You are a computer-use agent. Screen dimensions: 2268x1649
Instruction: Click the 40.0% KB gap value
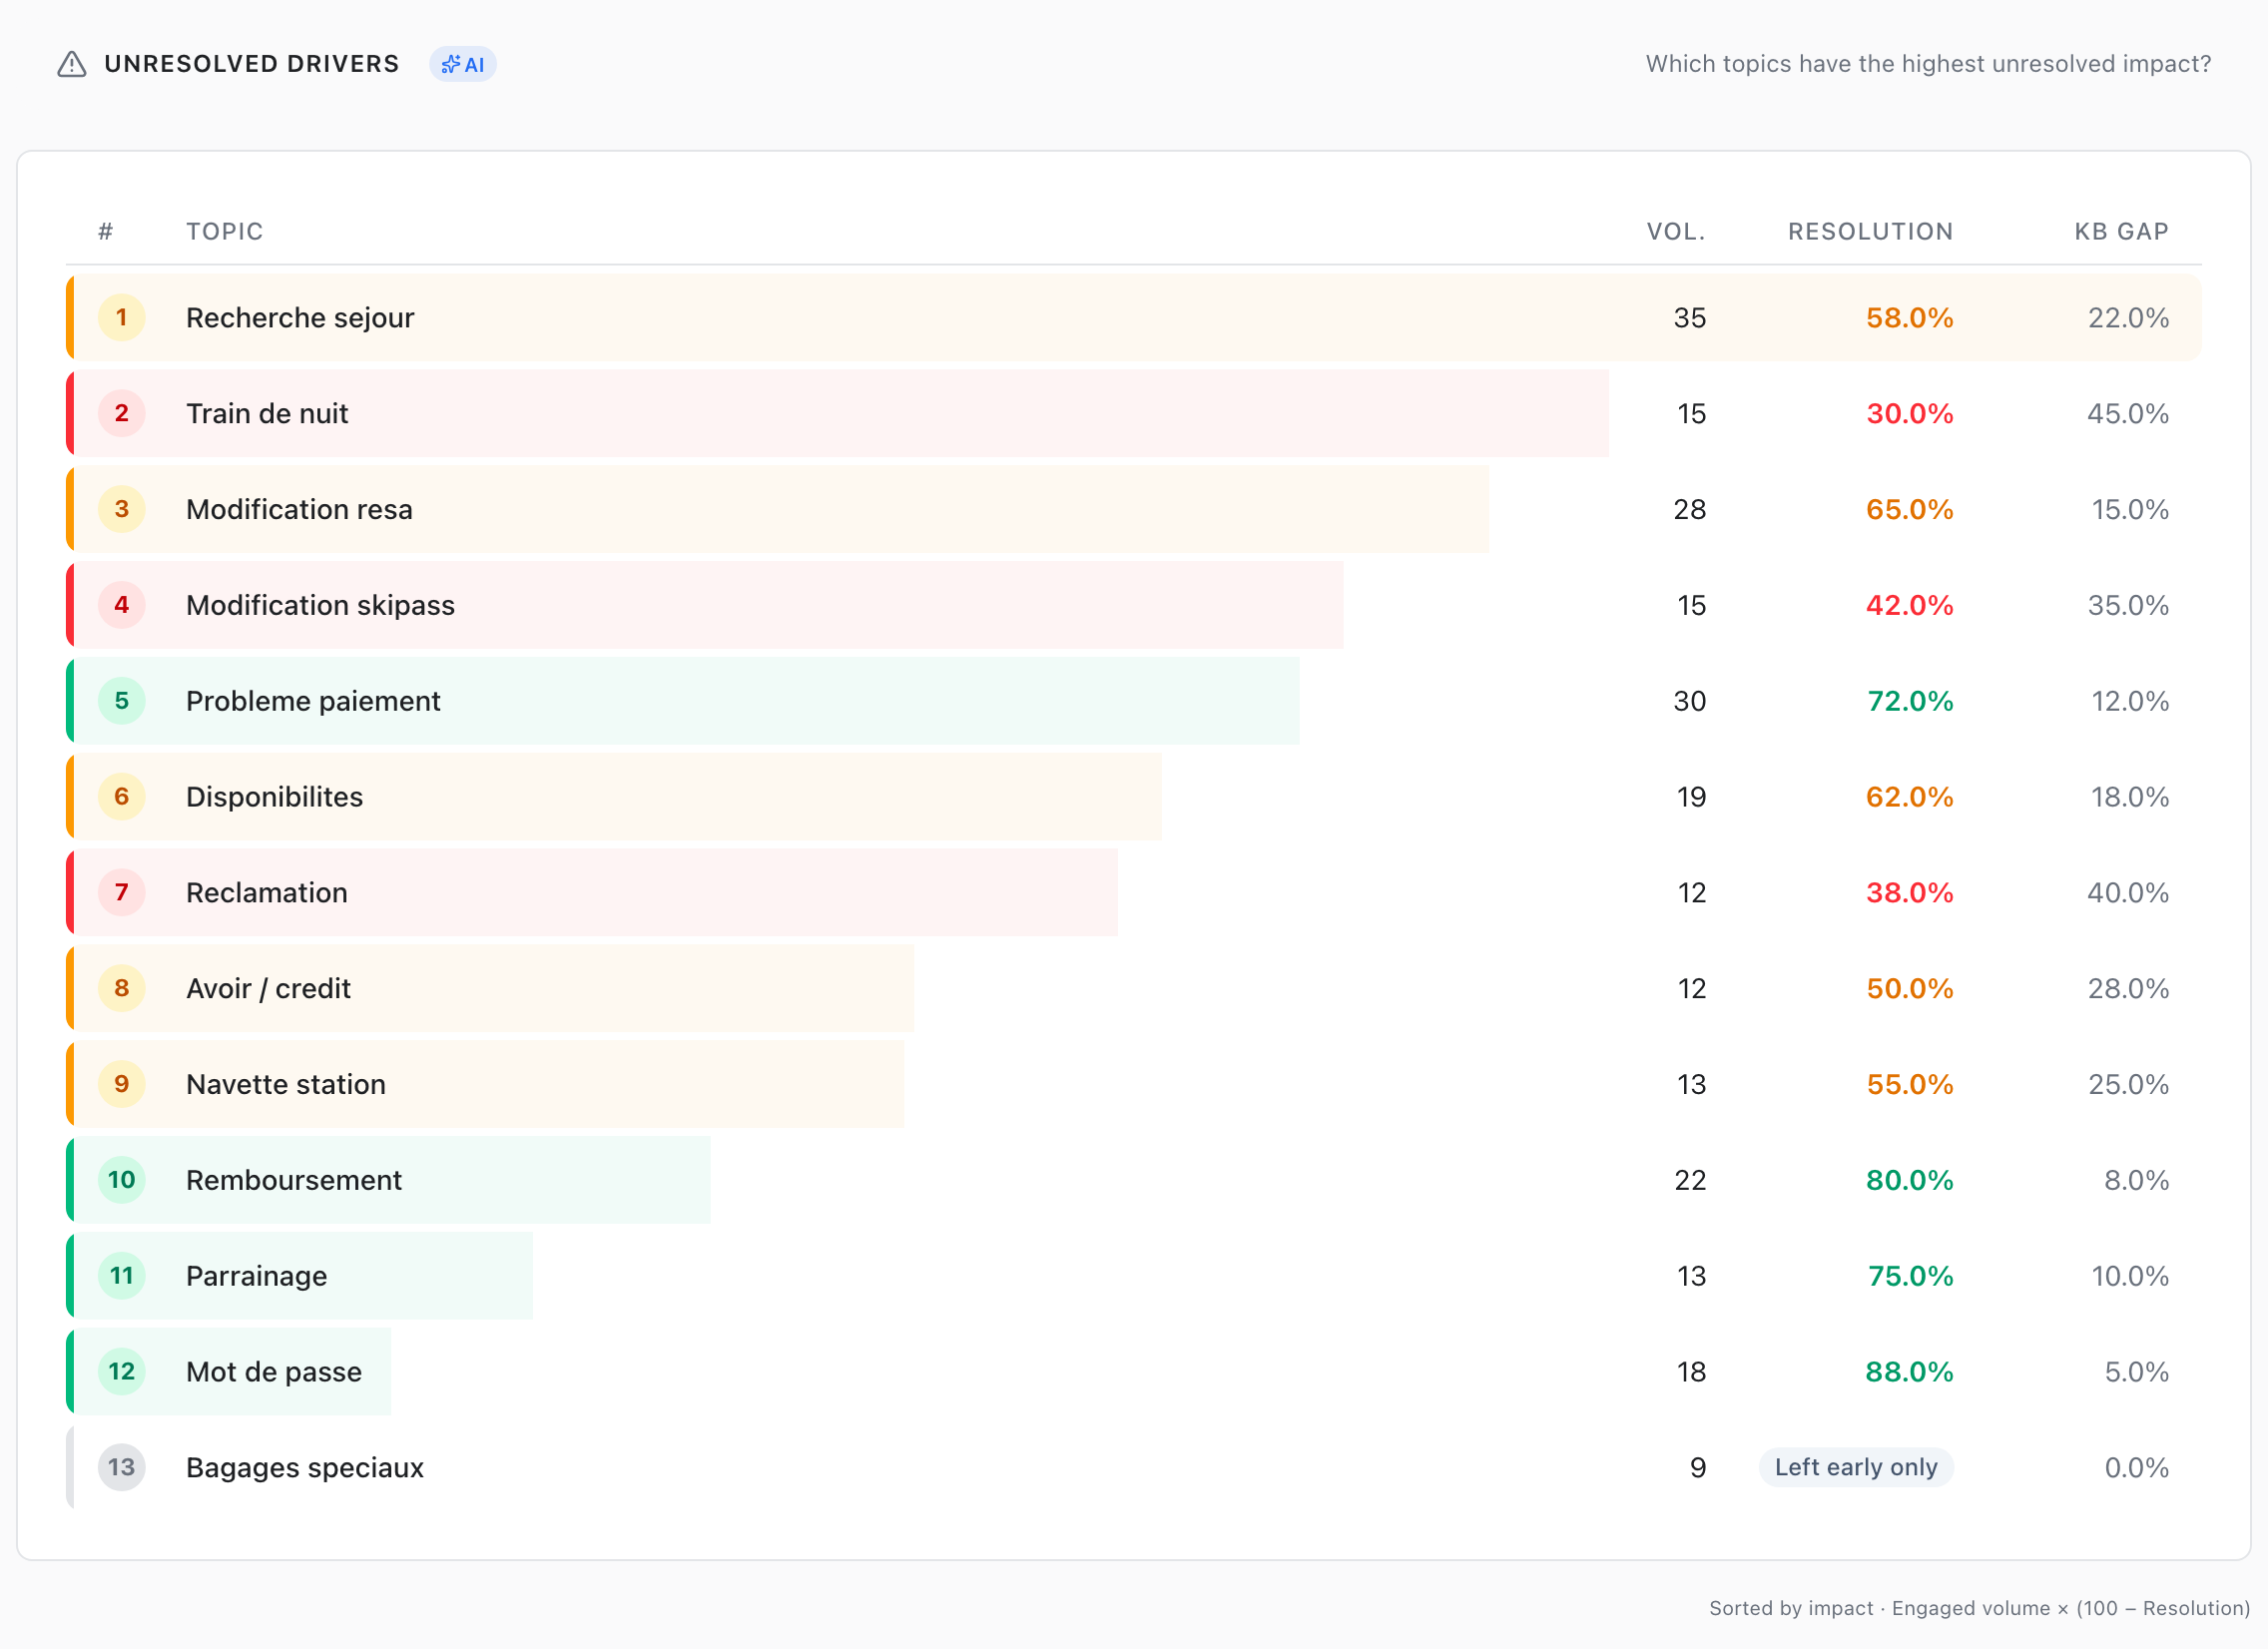pos(2128,893)
